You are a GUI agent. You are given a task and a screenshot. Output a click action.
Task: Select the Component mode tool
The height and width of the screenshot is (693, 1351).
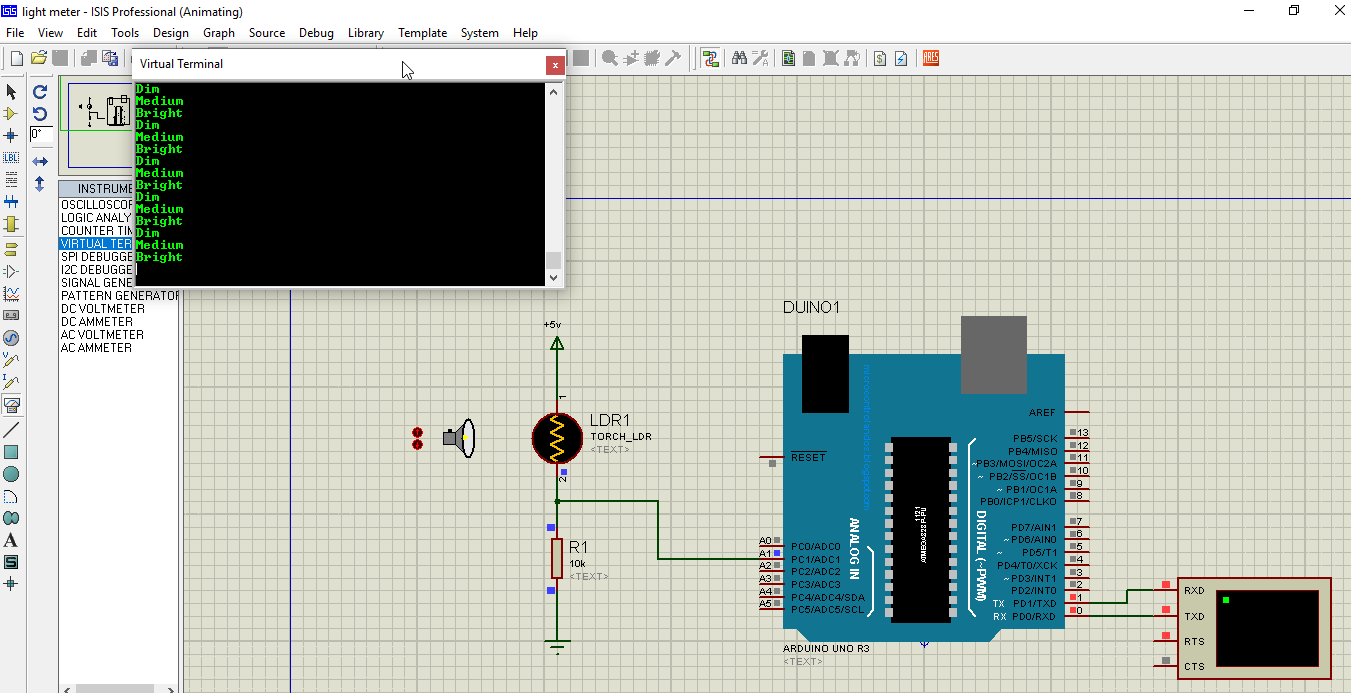tap(11, 114)
